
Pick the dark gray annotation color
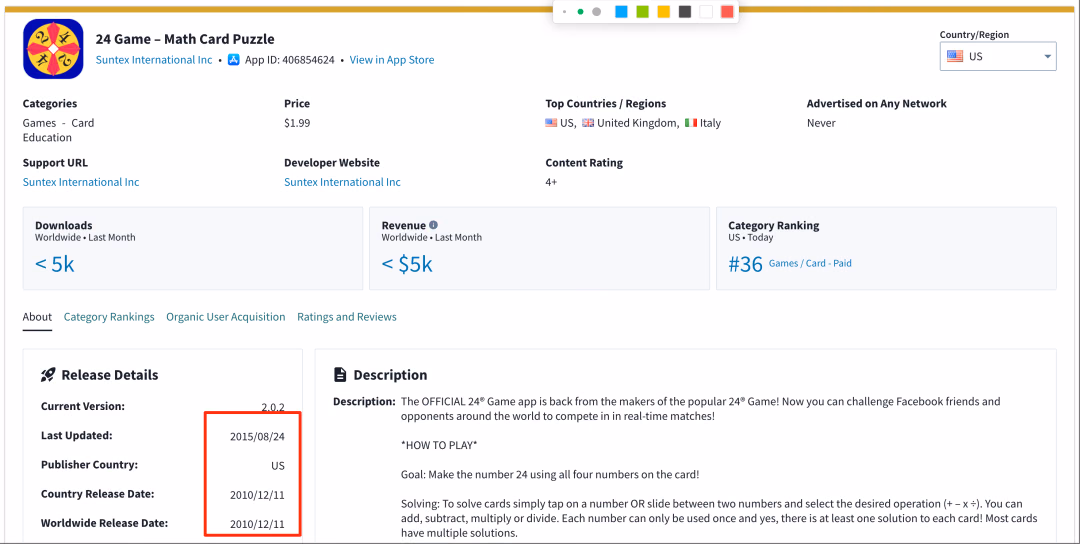685,12
